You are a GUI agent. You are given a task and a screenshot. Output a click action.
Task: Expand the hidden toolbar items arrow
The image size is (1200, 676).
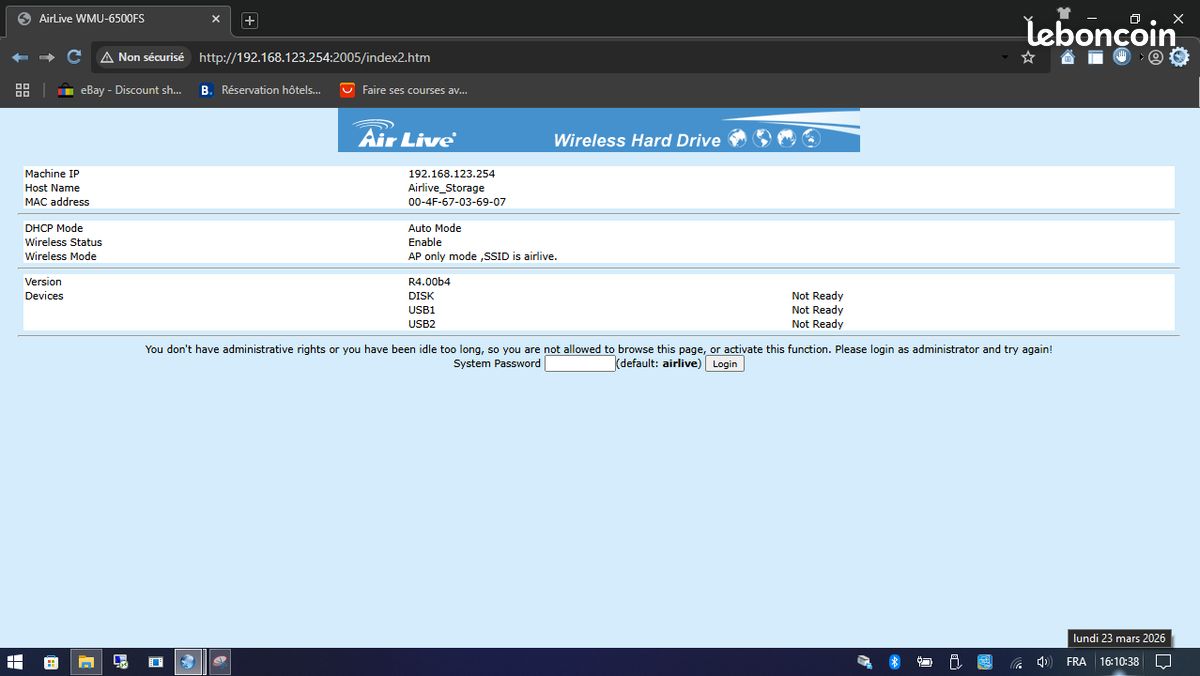[1140, 58]
